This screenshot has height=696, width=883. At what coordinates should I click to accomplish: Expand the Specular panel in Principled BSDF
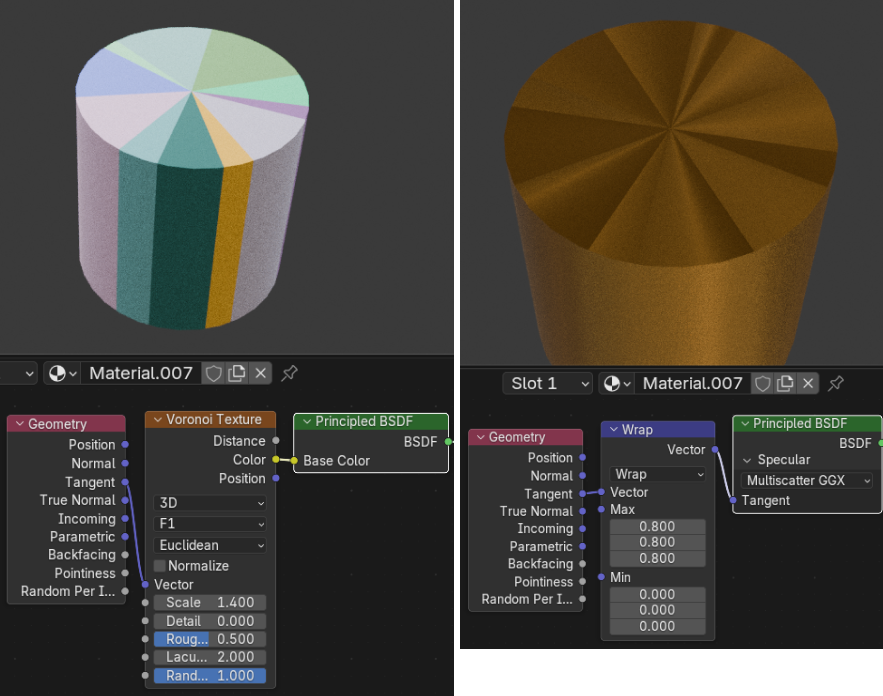(x=746, y=460)
